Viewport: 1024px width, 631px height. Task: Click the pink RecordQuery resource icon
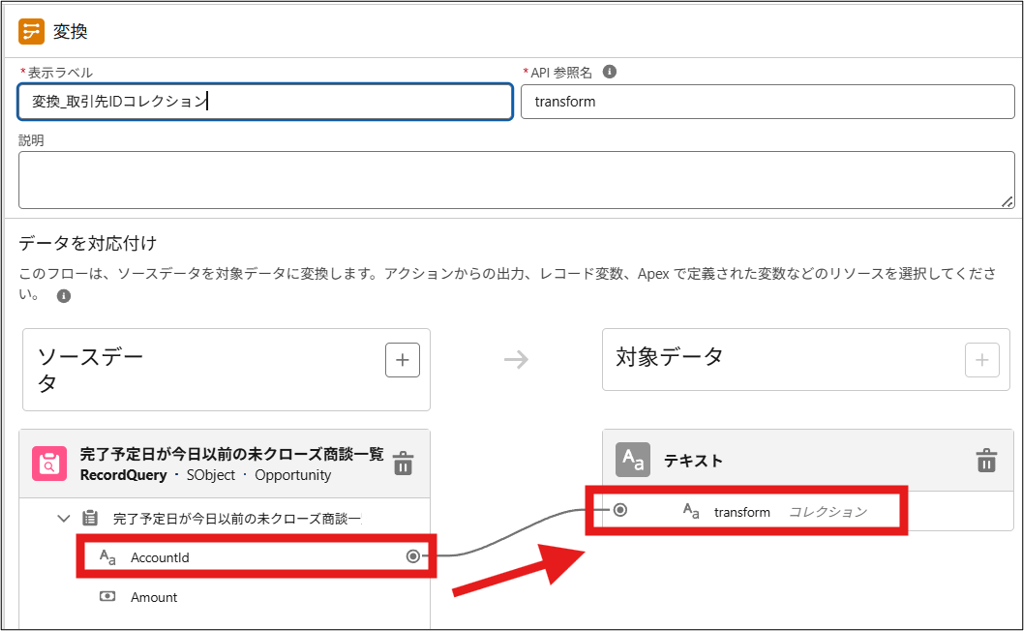click(49, 463)
